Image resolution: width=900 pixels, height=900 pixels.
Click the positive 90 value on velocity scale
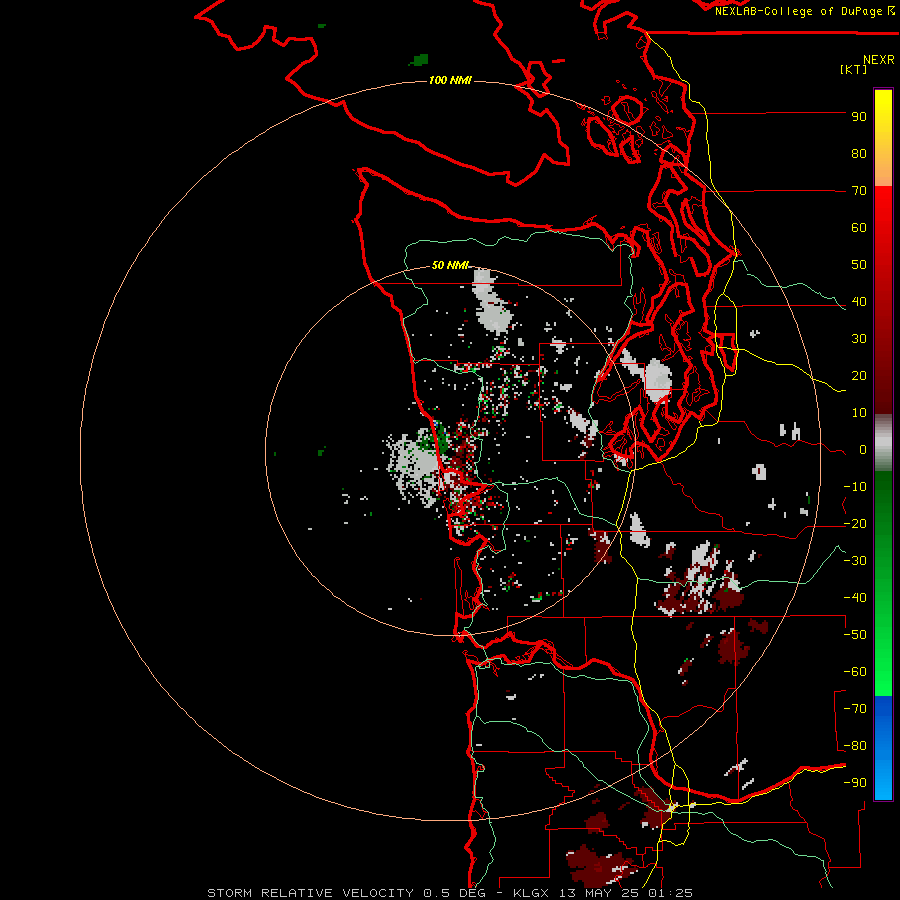(x=859, y=117)
